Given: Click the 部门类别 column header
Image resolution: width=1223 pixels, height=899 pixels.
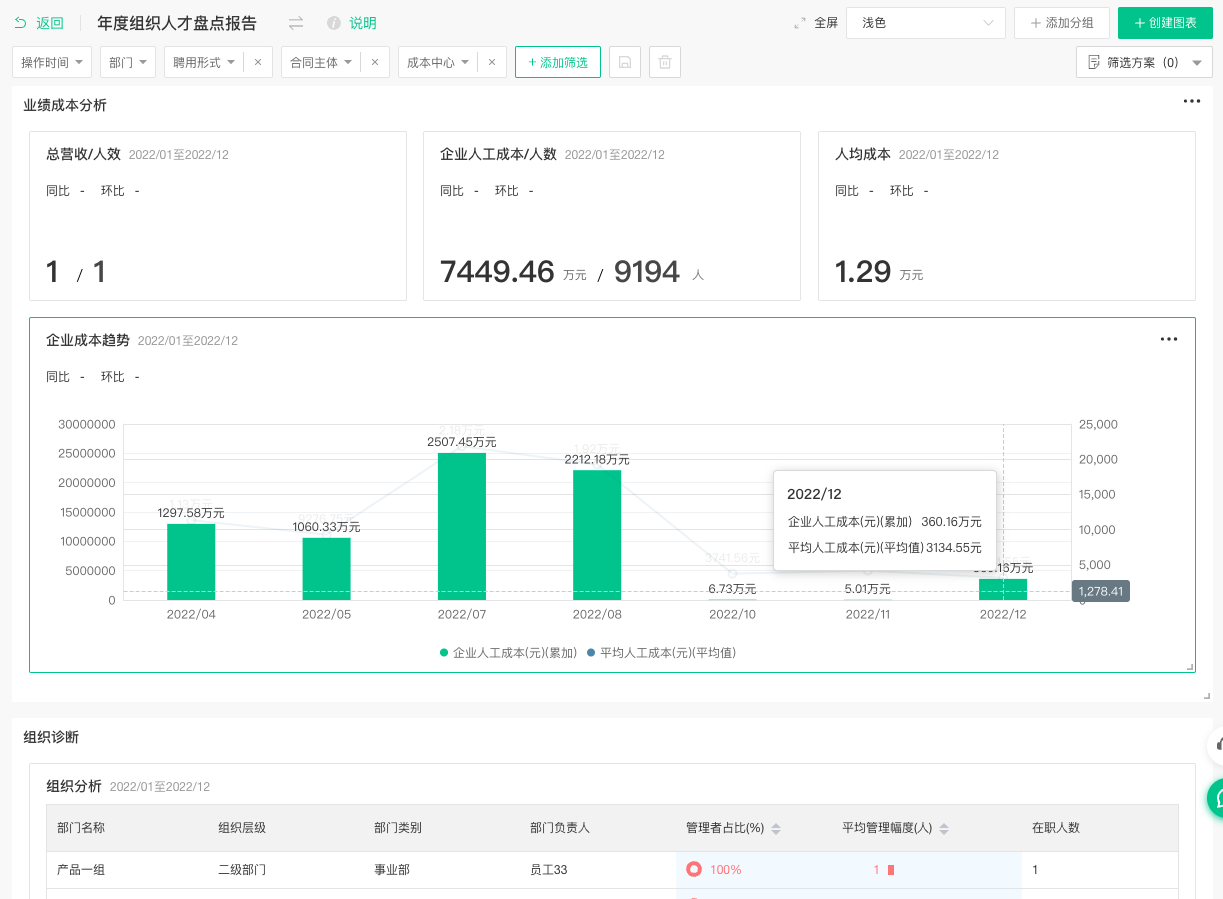Looking at the screenshot, I should pos(398,828).
